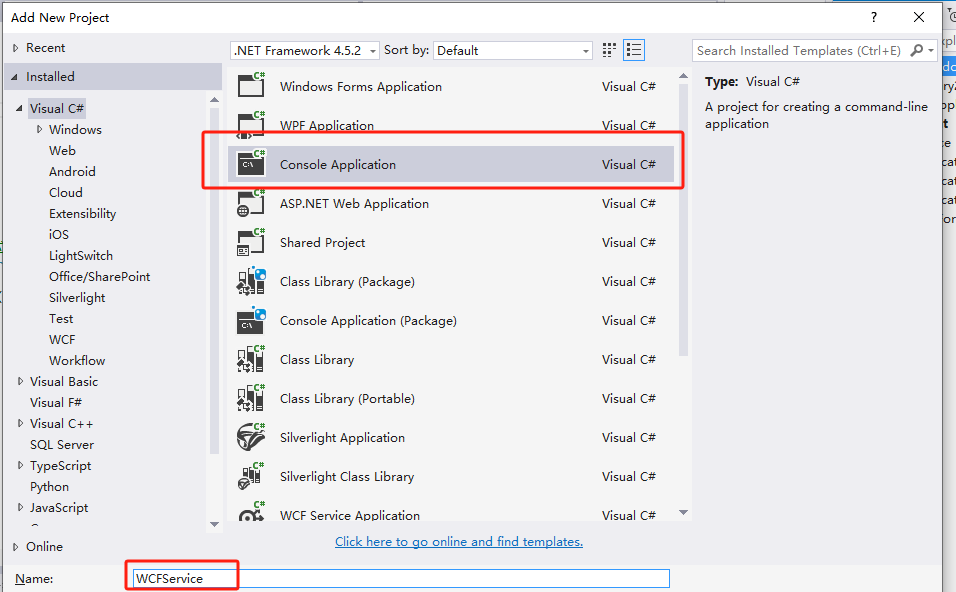Screen dimensions: 956x592
Task: Switch to medium icons list view
Action: point(634,50)
